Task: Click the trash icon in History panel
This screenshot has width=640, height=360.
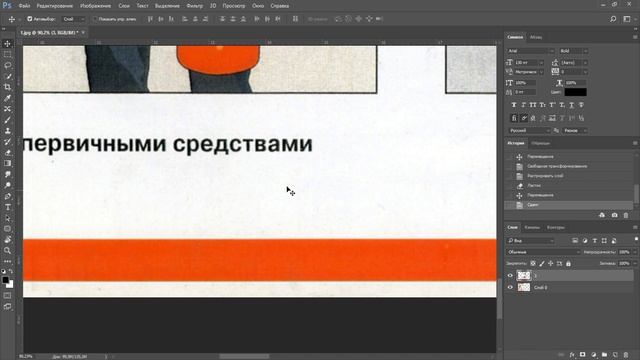Action: tap(626, 215)
